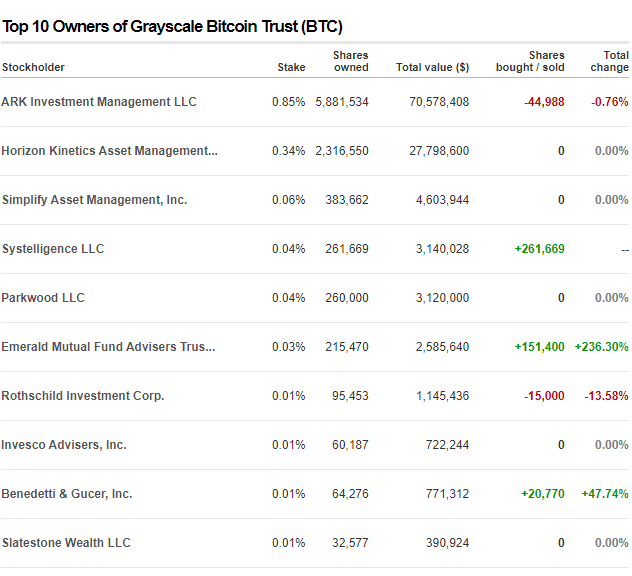The height and width of the screenshot is (576, 632).
Task: Select Emerald Mutual Fund Advisers Trus... name
Action: pos(108,347)
